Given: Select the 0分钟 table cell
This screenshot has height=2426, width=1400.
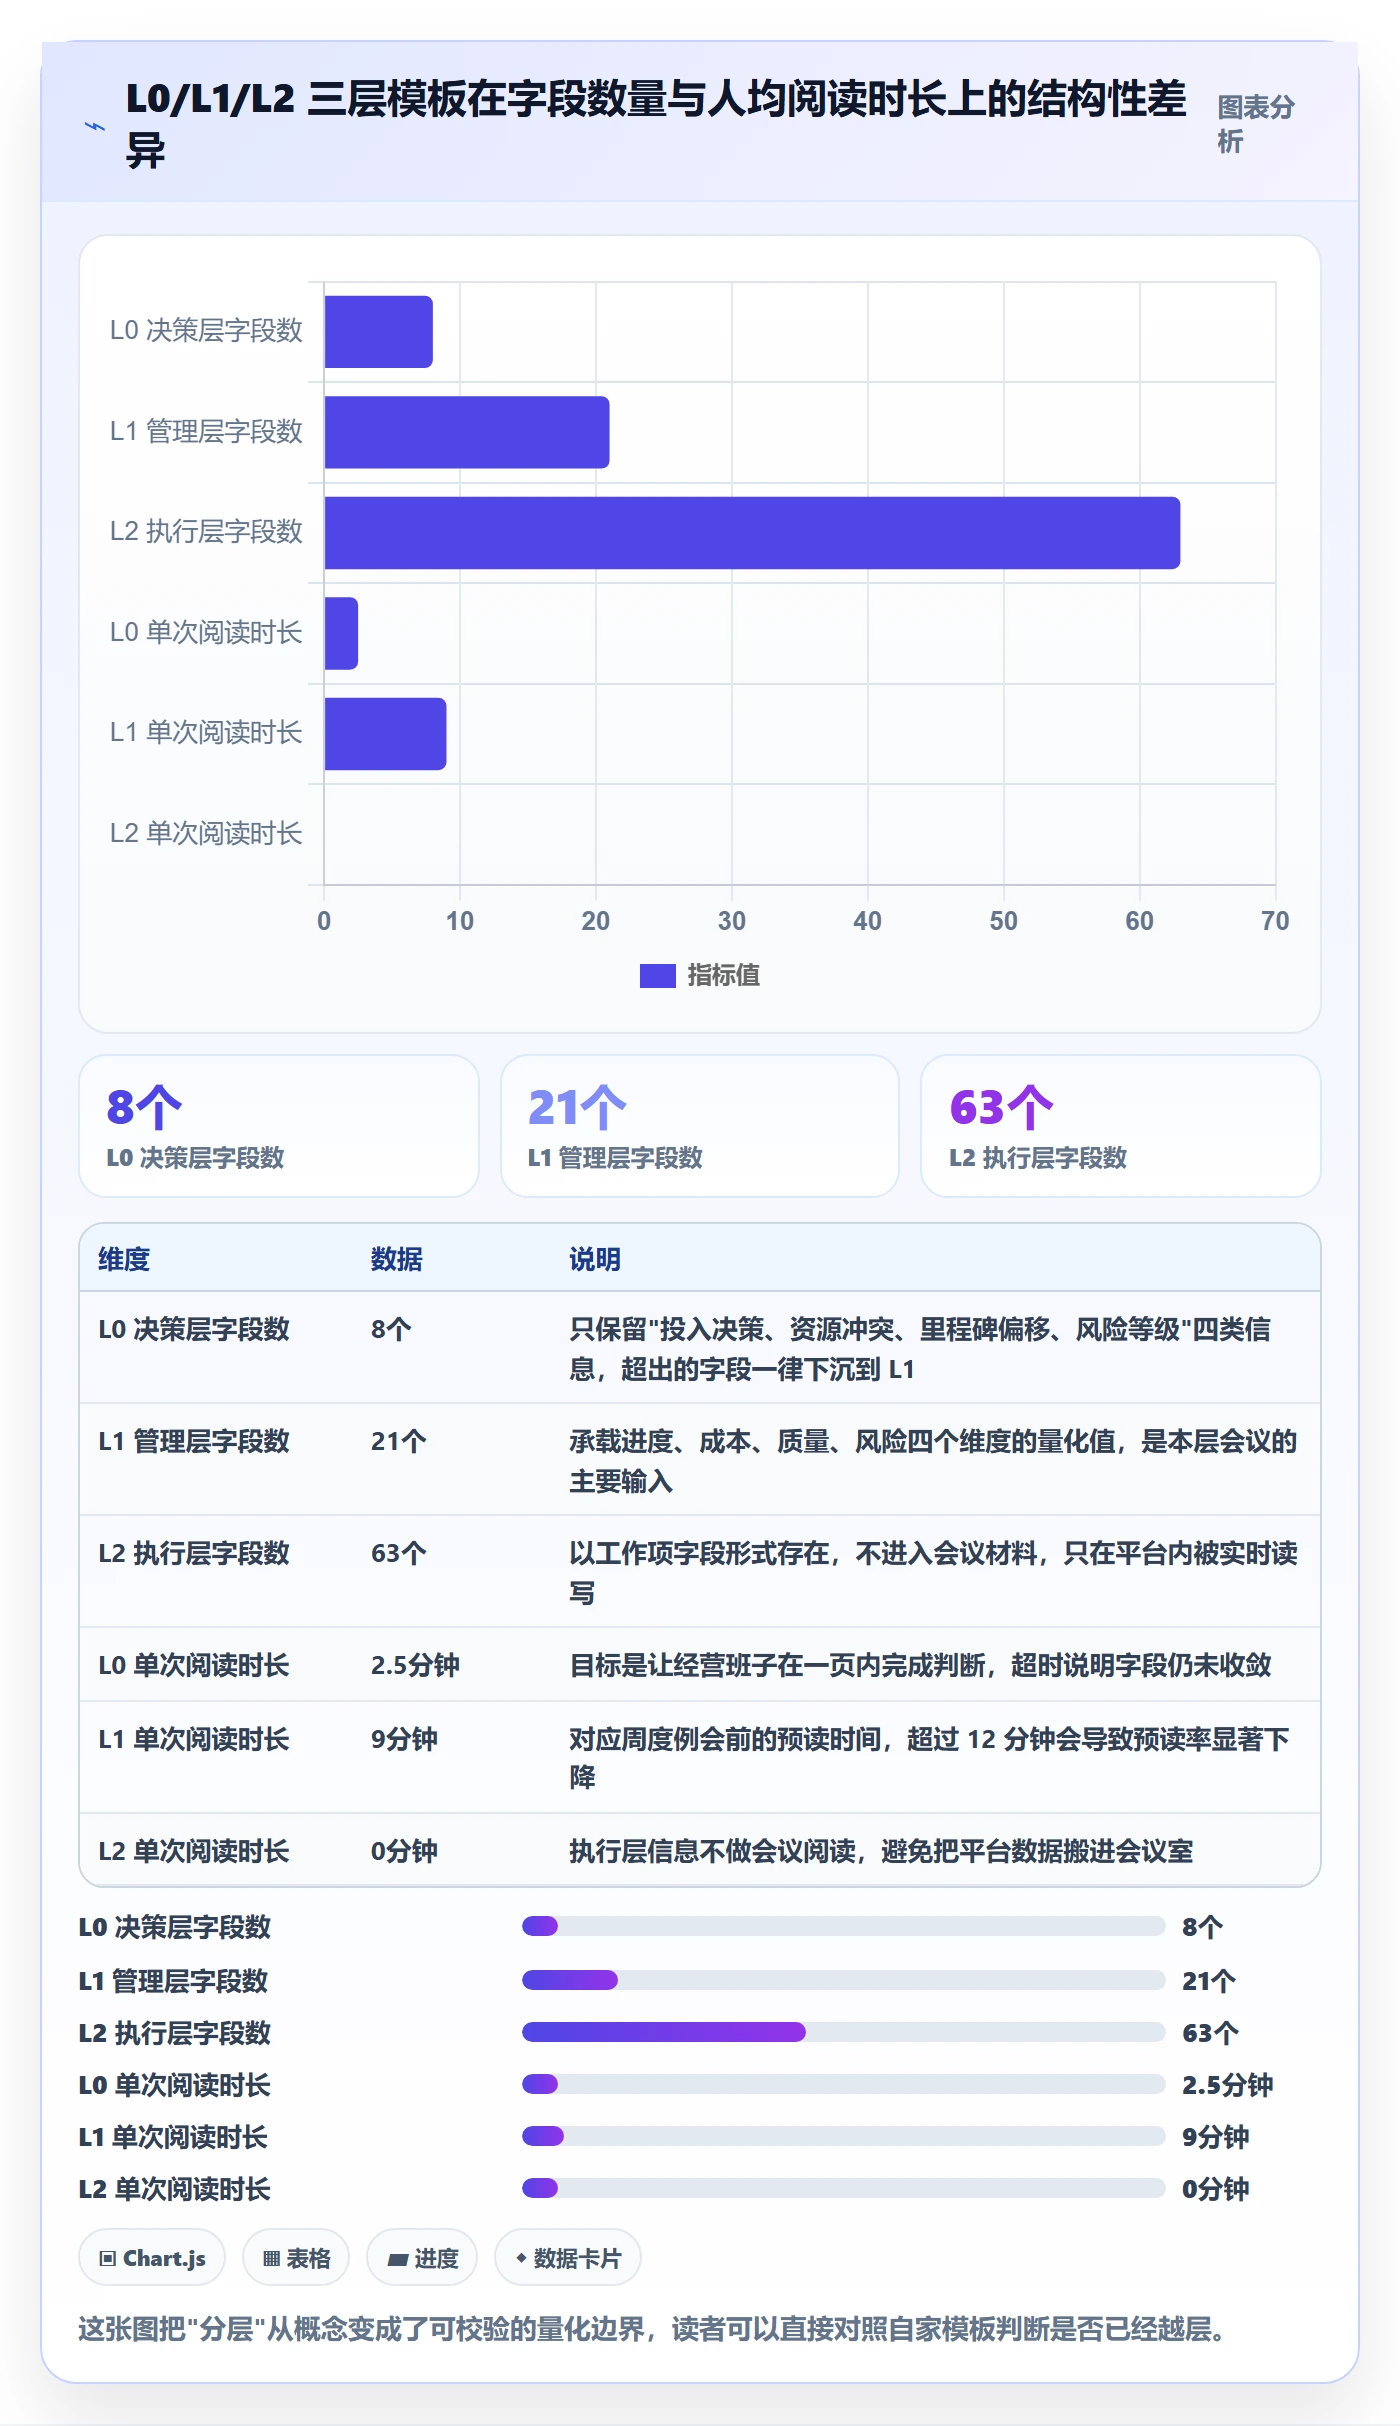Looking at the screenshot, I should tap(404, 1851).
